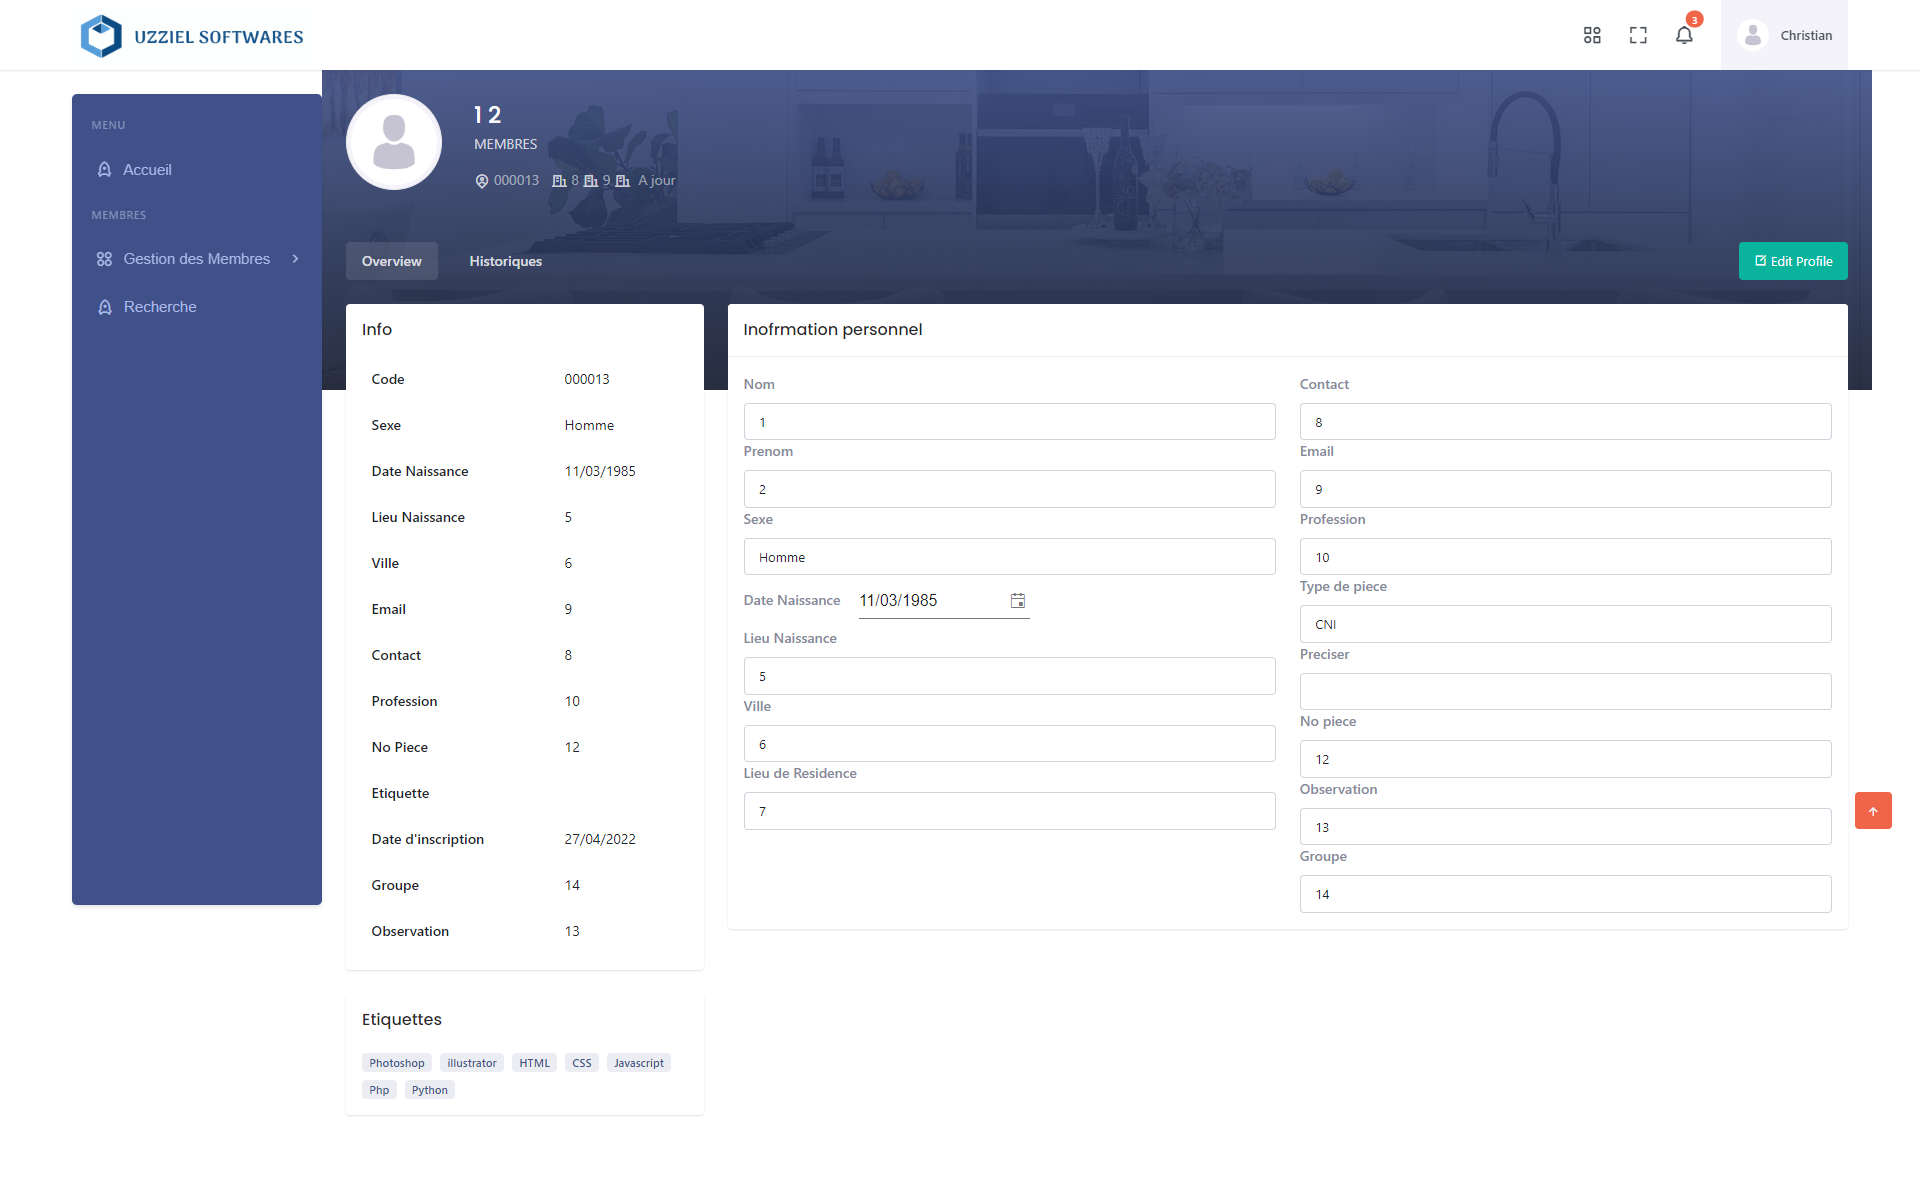1920x1199 pixels.
Task: Click the Edit Profile button
Action: (1792, 261)
